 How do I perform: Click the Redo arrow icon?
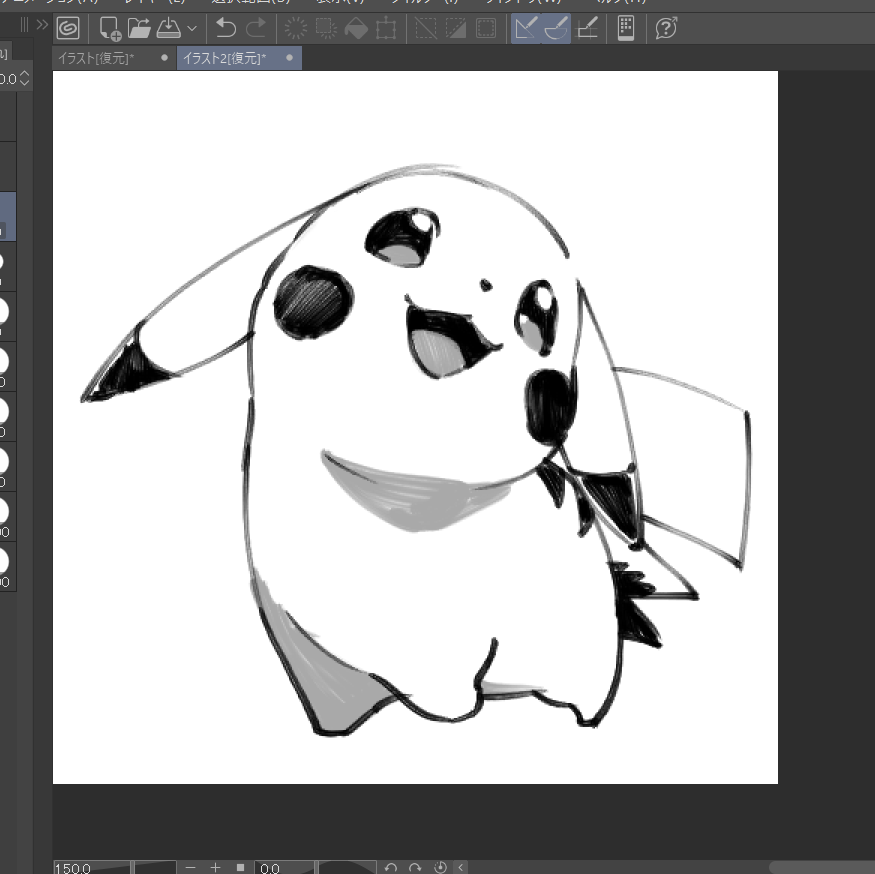(x=257, y=28)
